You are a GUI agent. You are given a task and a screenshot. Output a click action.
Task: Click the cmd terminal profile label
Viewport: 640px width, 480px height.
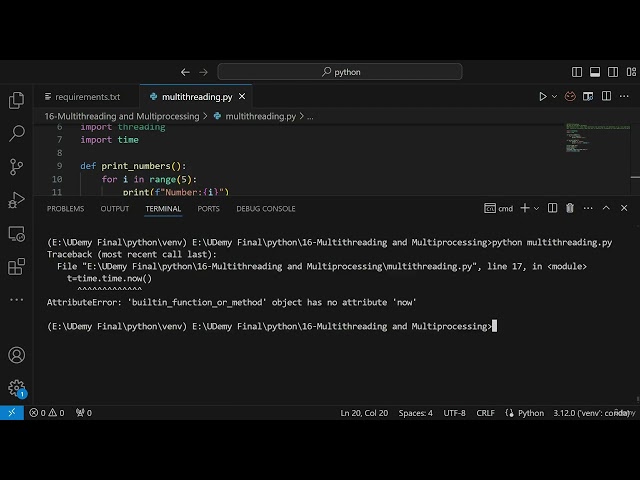point(498,209)
